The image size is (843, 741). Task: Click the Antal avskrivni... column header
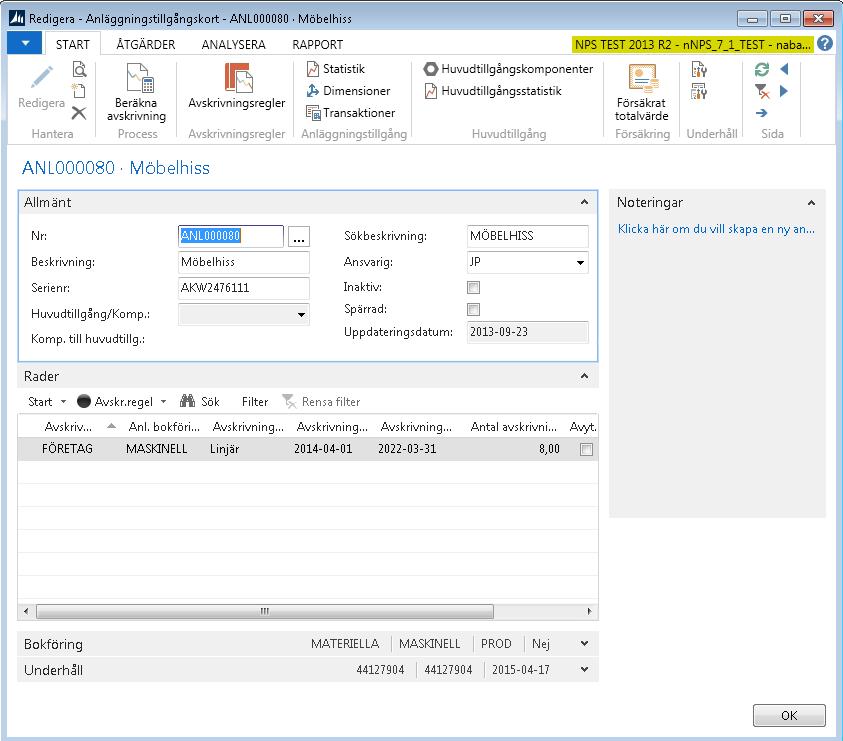click(513, 427)
